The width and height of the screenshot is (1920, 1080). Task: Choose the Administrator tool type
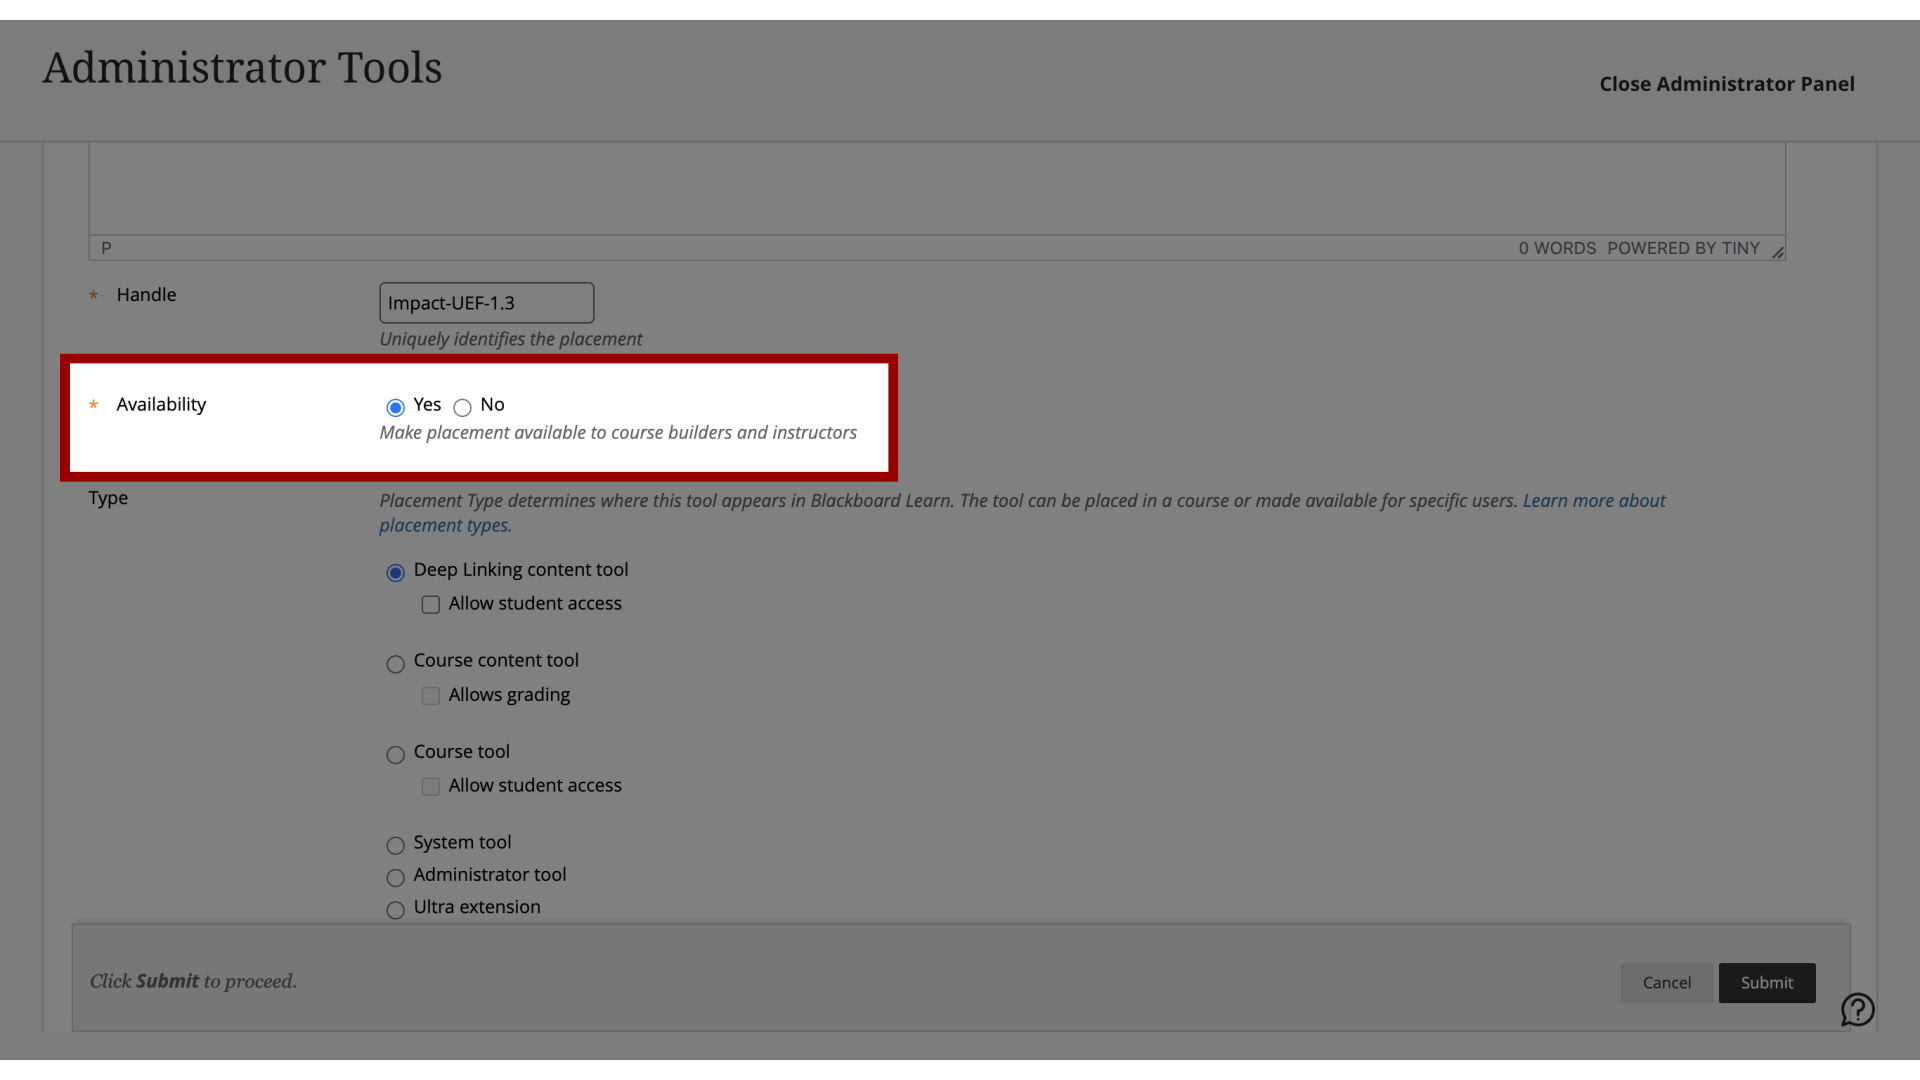tap(395, 878)
